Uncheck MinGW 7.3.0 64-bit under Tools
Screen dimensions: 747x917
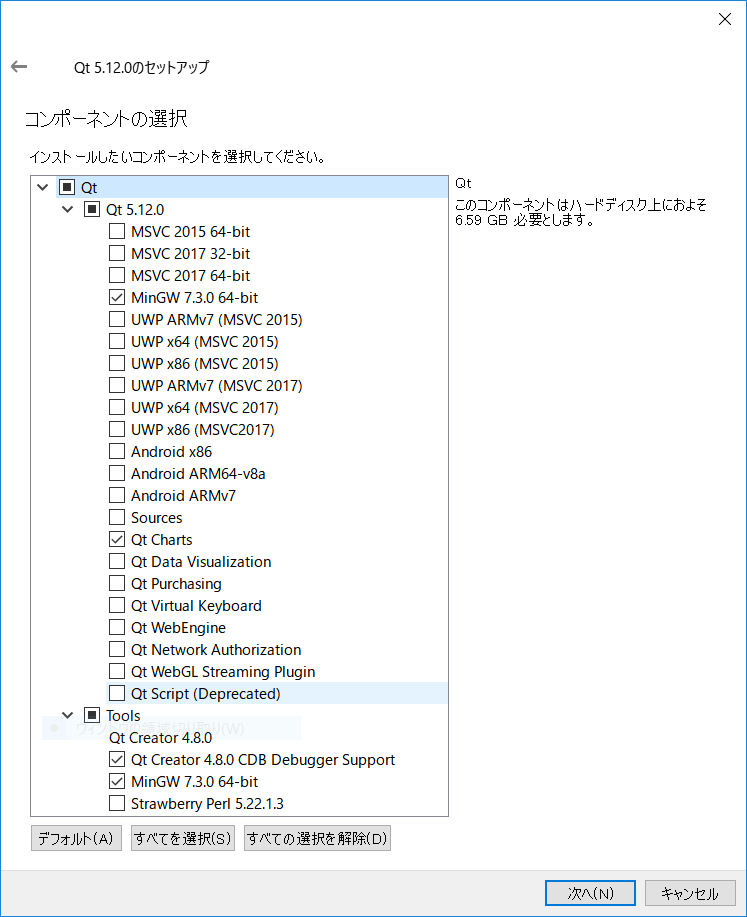(x=117, y=782)
